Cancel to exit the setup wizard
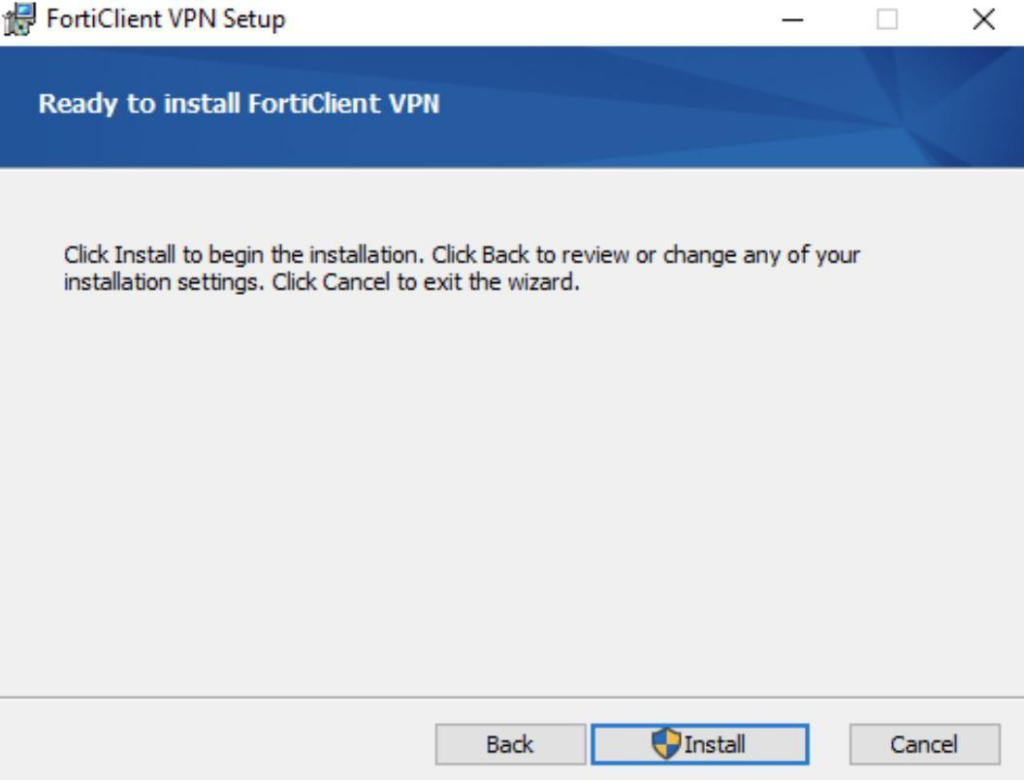Screen dimensions: 1024x780 (x=924, y=744)
